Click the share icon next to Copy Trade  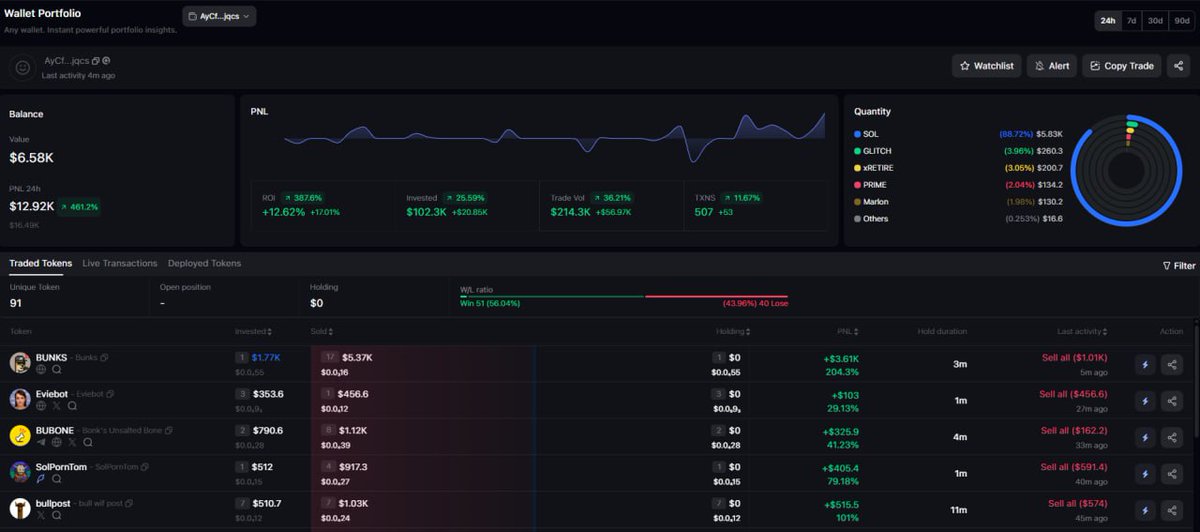click(1179, 66)
